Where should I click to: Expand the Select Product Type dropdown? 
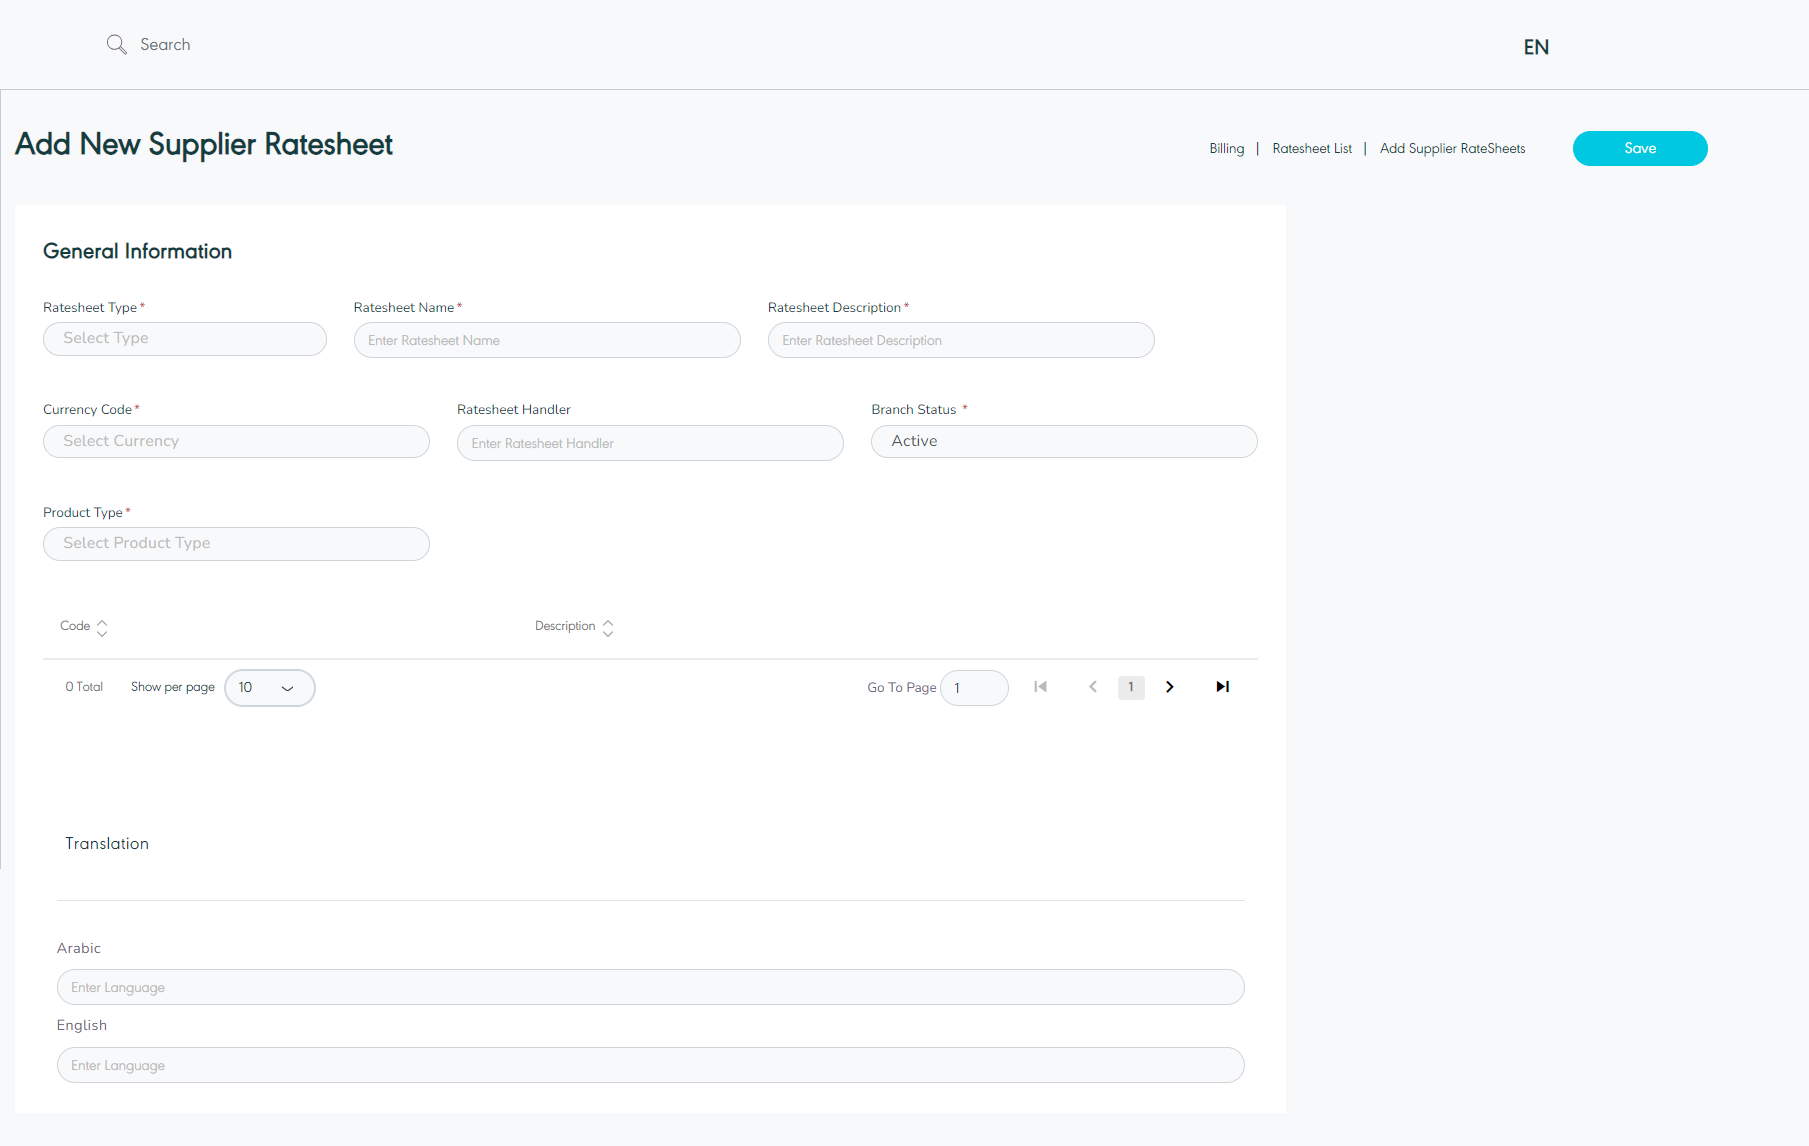pos(236,544)
